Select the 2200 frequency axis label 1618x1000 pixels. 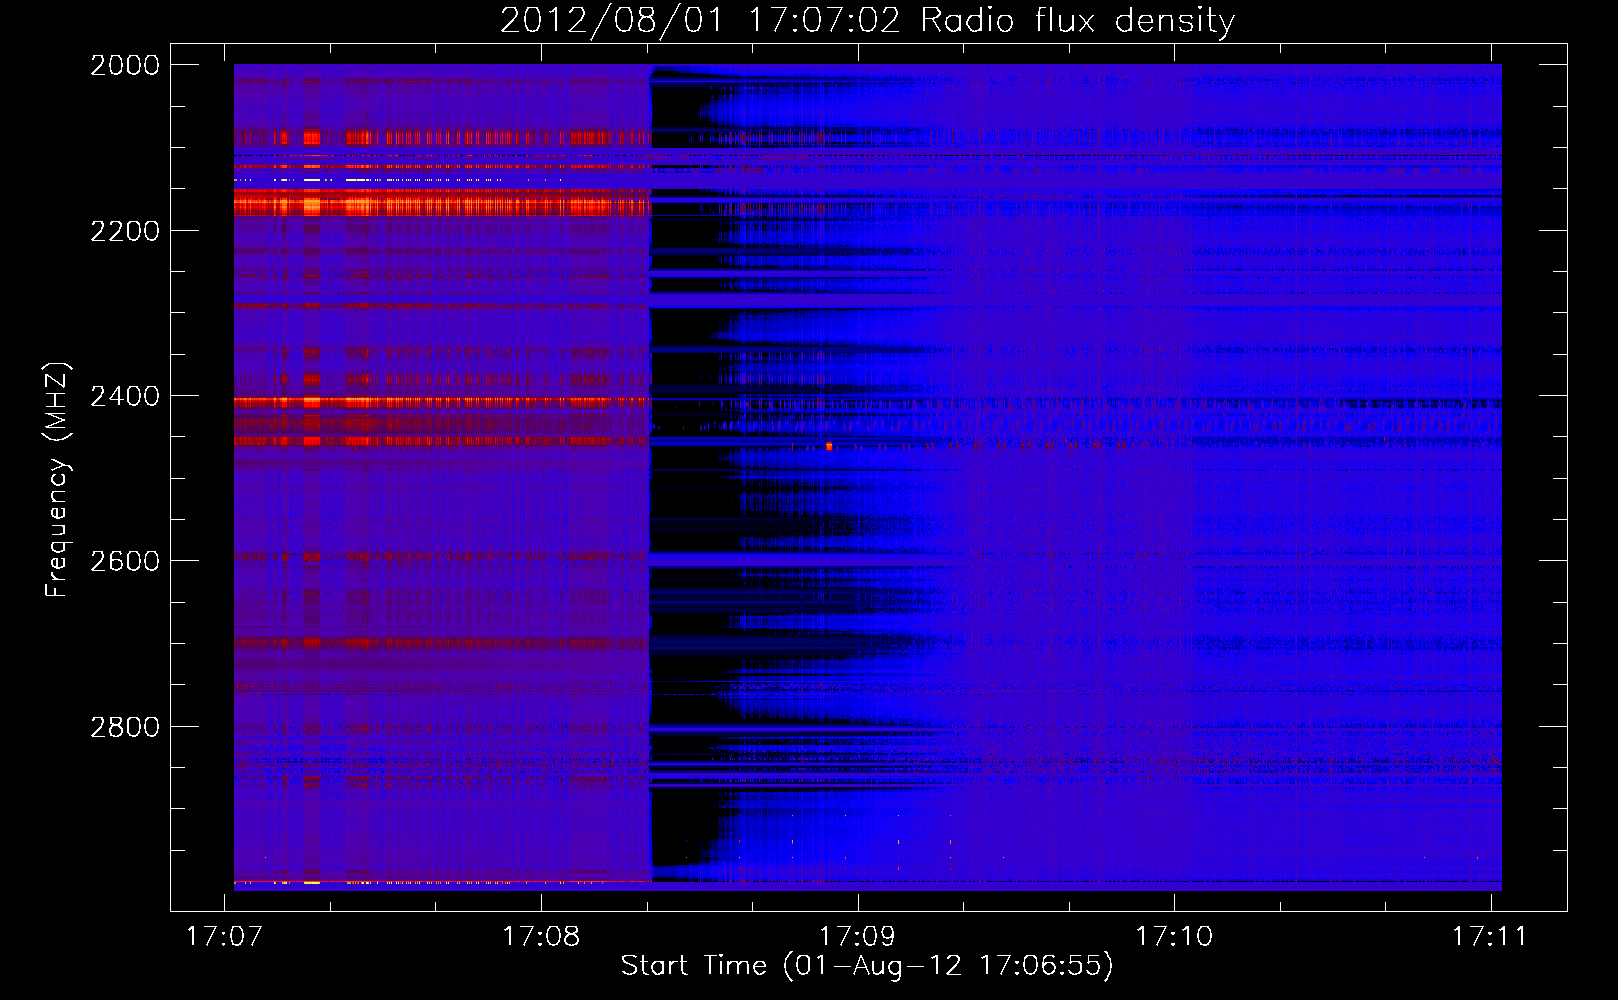[125, 231]
